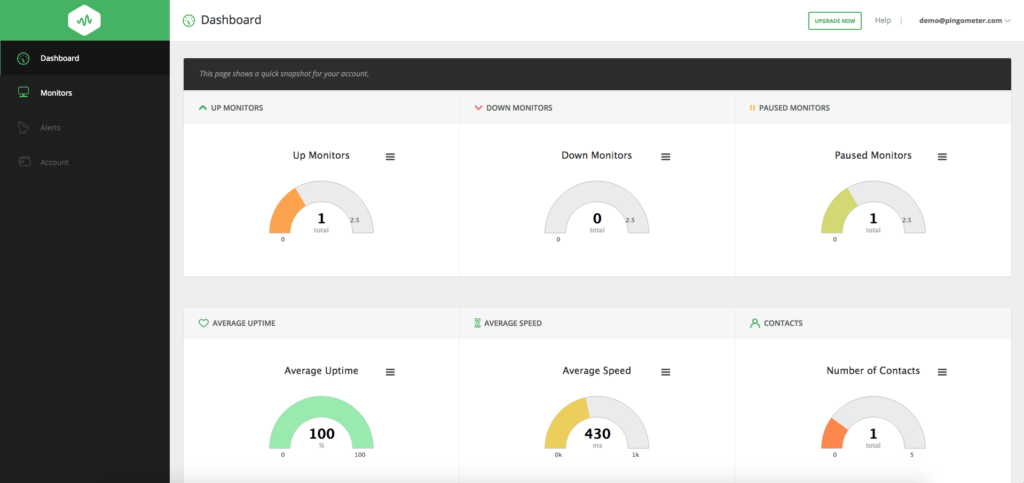This screenshot has height=483, width=1024.
Task: Click the heart icon beside Average Uptime
Action: point(203,324)
